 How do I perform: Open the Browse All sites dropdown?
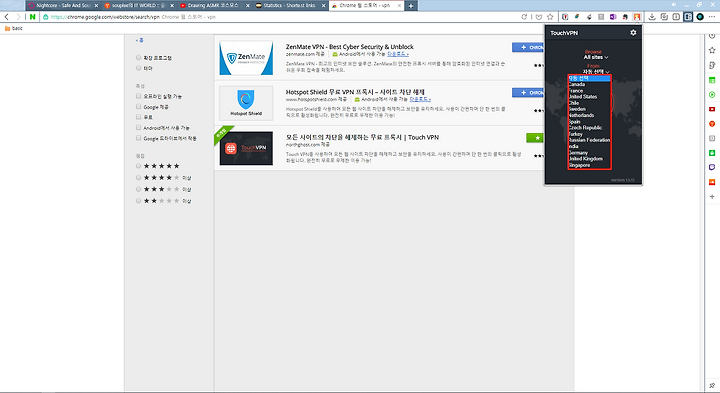(x=595, y=57)
